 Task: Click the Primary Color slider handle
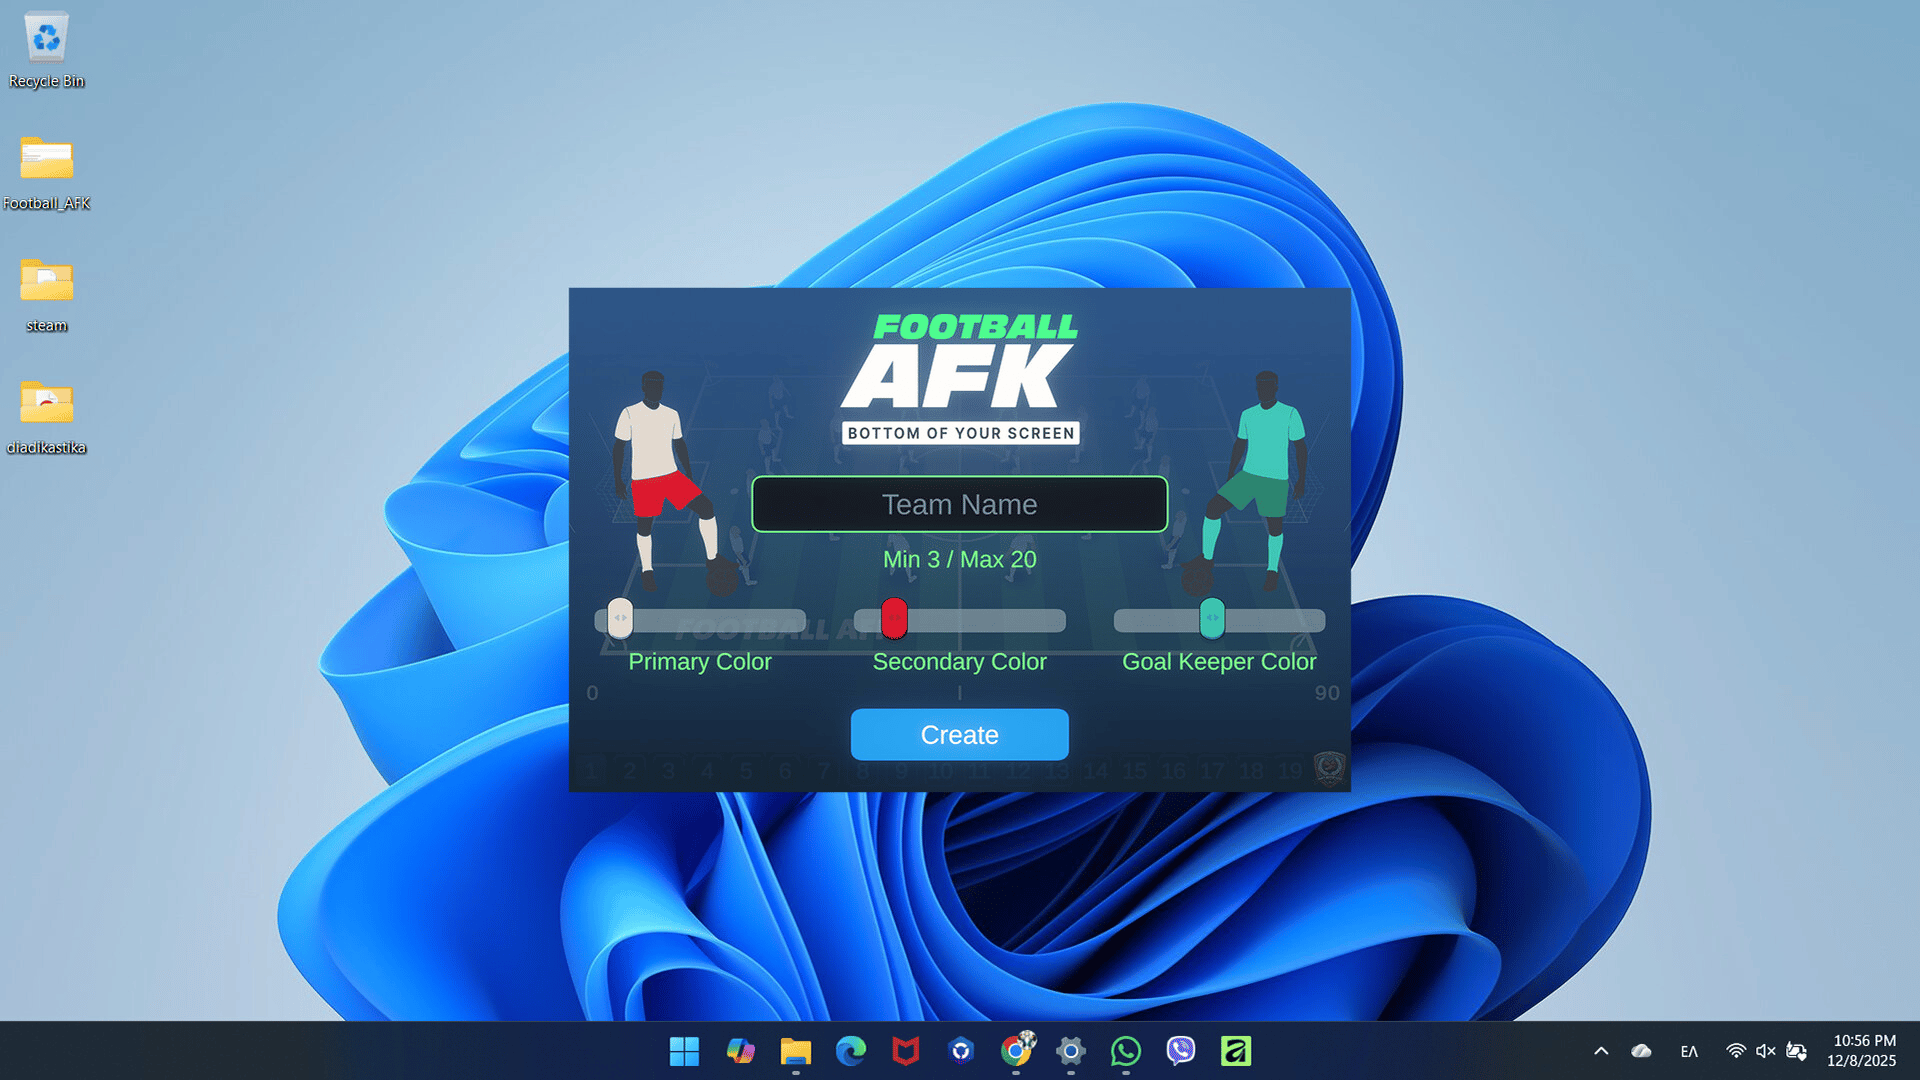click(x=620, y=618)
